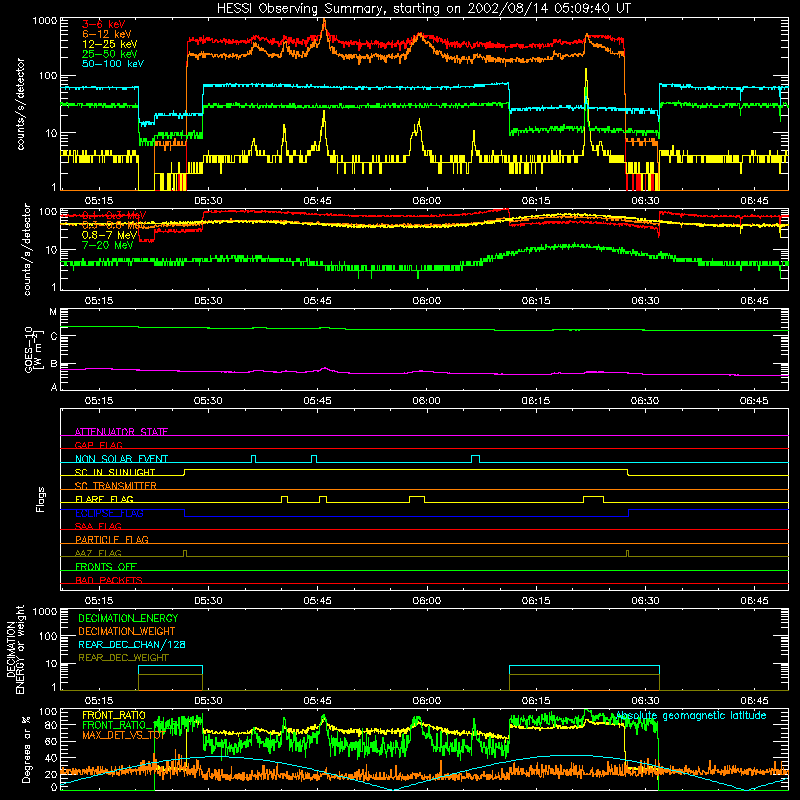The height and width of the screenshot is (800, 800).
Task: Click the DECIMATION_ENERGY legend entry
Action: [x=128, y=618]
